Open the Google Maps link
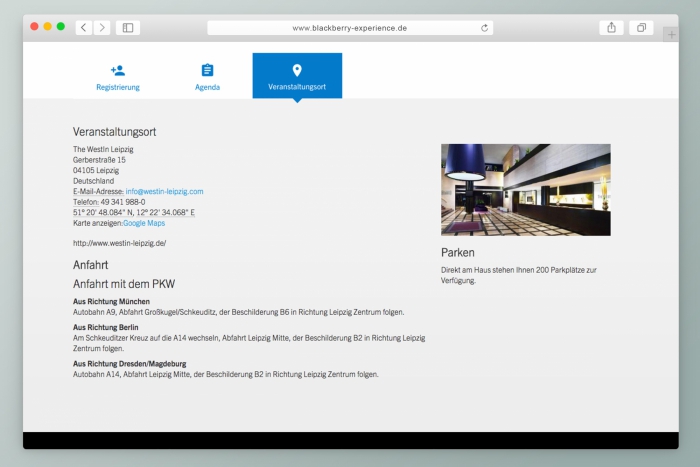This screenshot has height=467, width=700. click(x=144, y=223)
